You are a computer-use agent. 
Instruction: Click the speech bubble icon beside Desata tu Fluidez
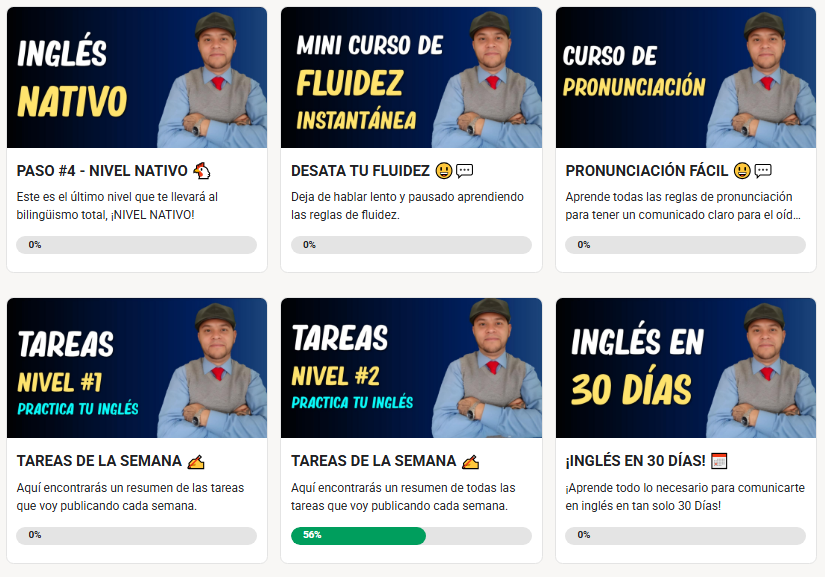465,170
